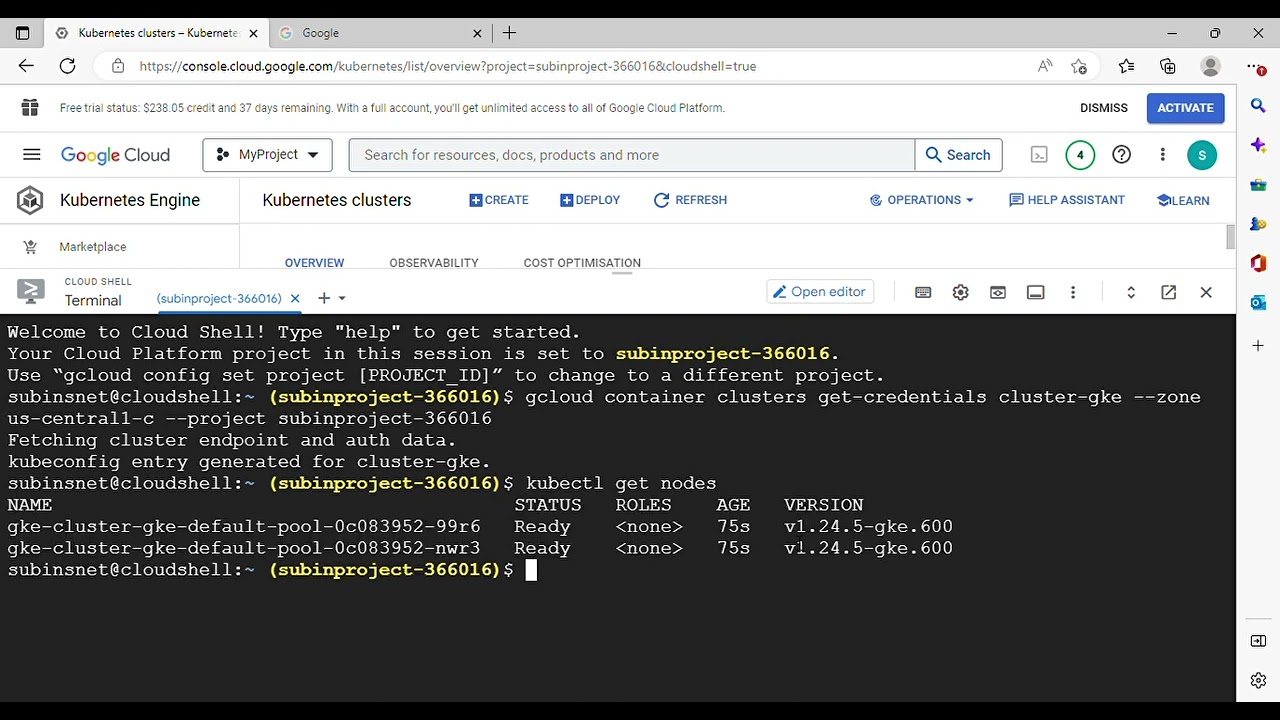Close the Google browser tab

(x=477, y=33)
